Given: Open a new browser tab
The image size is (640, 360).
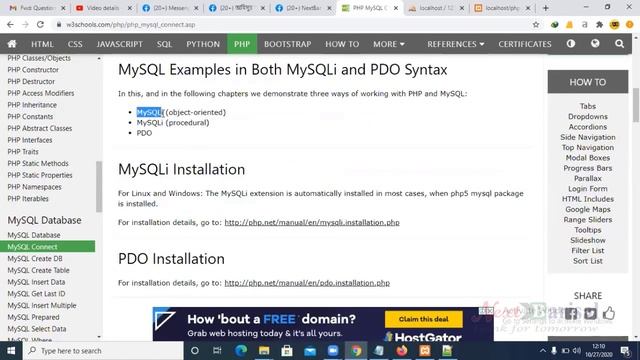Looking at the screenshot, I should pos(546,8).
